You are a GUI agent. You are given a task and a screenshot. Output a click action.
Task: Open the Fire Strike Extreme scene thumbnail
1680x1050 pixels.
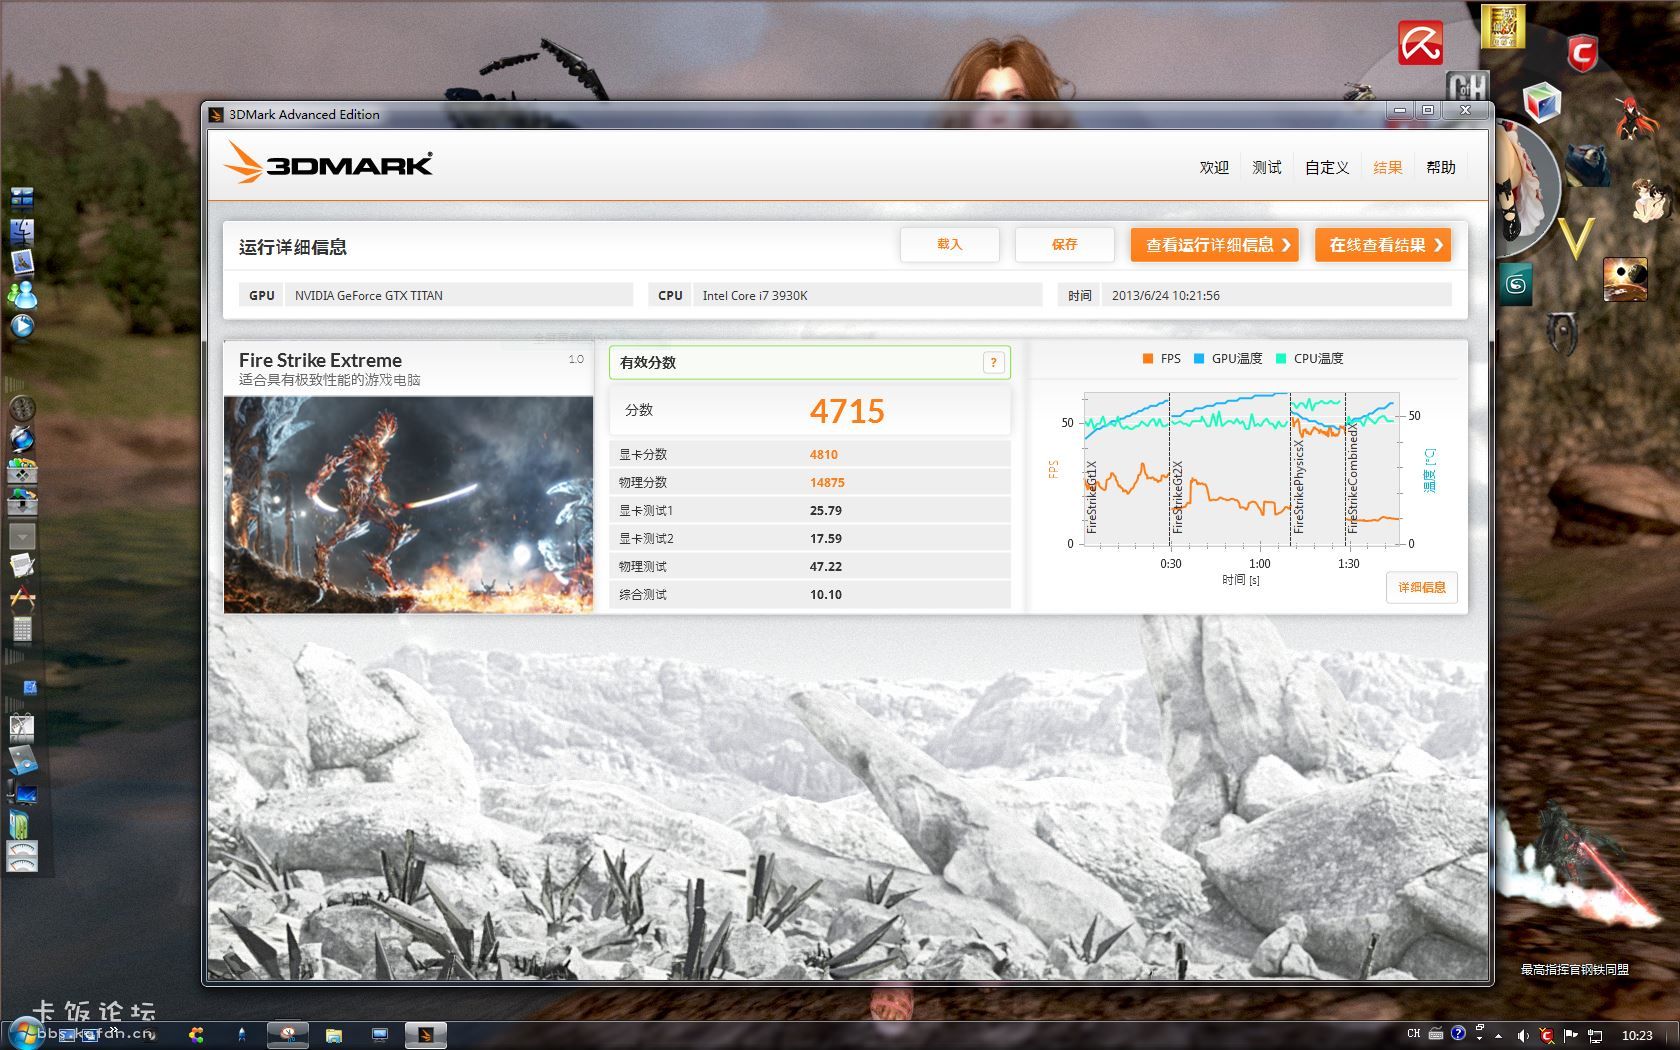click(408, 504)
